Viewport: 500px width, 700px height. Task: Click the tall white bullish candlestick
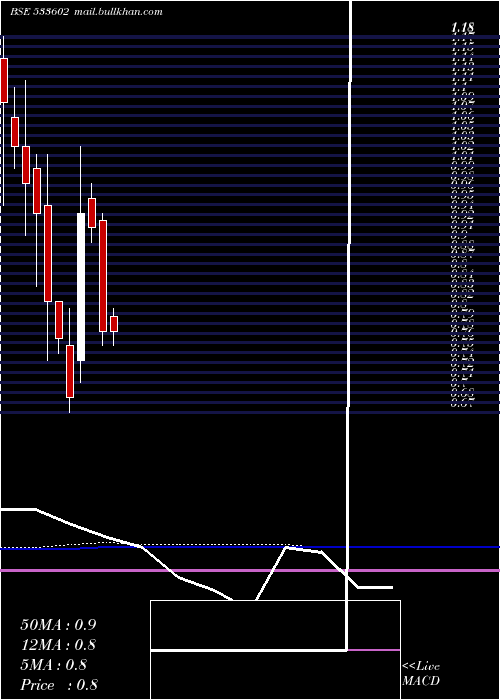pos(81,287)
